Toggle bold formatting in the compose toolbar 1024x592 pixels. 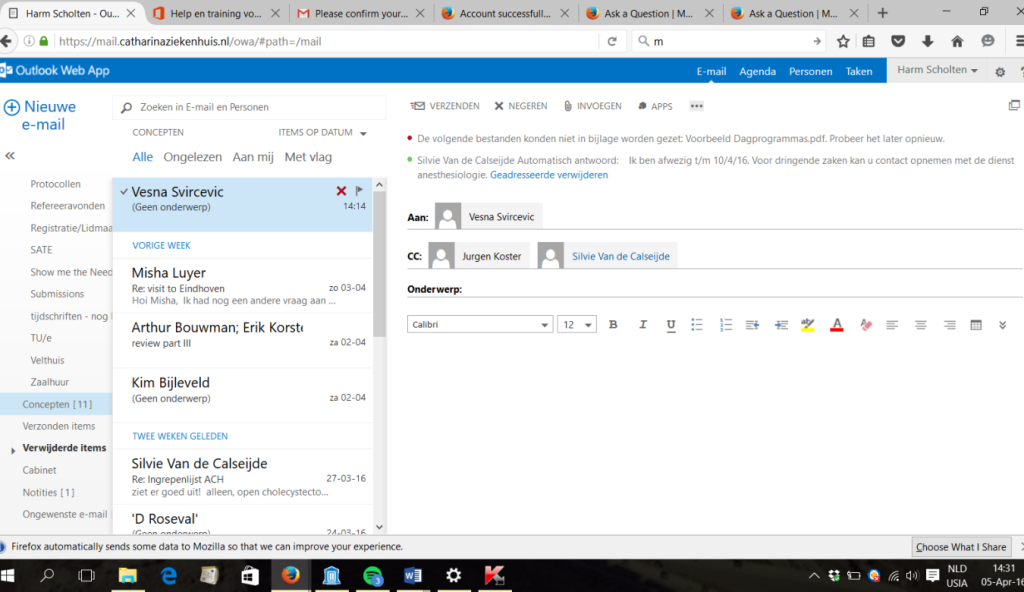click(613, 324)
